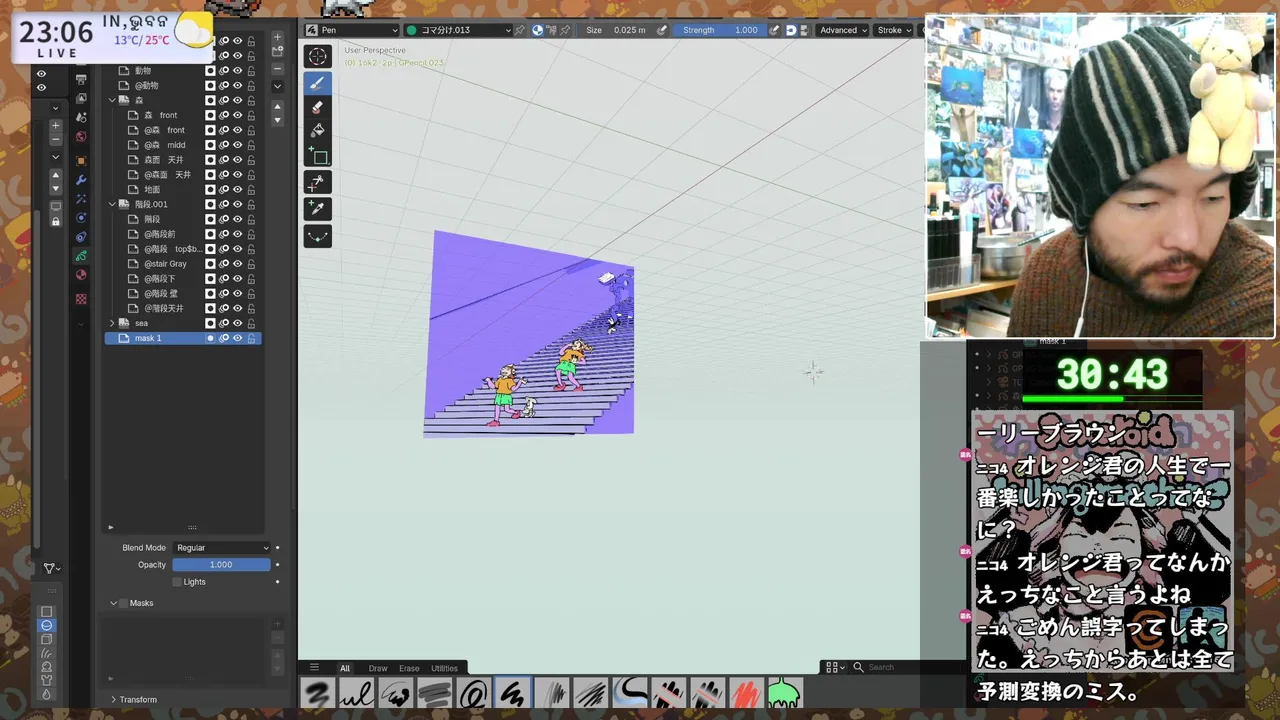The height and width of the screenshot is (720, 1280).
Task: Select the Eyedropper tool
Action: point(318,208)
